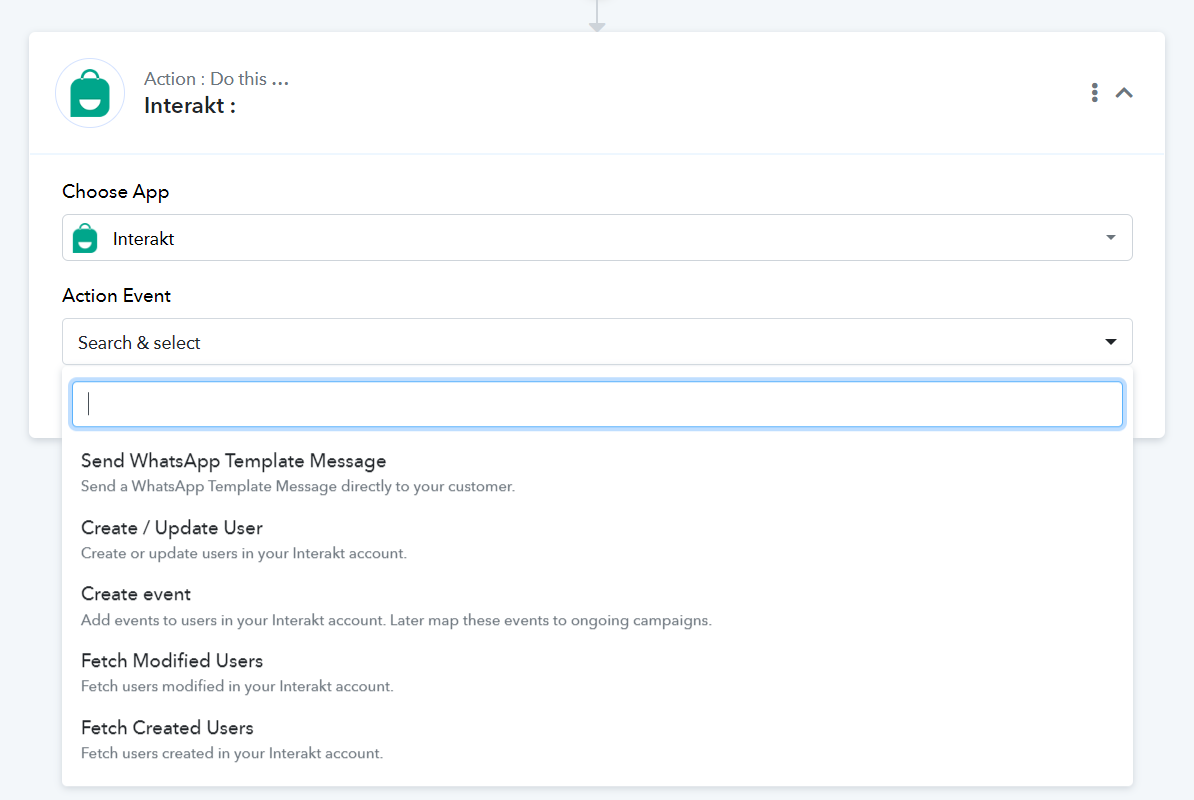Click small Interakt icon in Choose App field
Screen dimensions: 1194x800
85,238
